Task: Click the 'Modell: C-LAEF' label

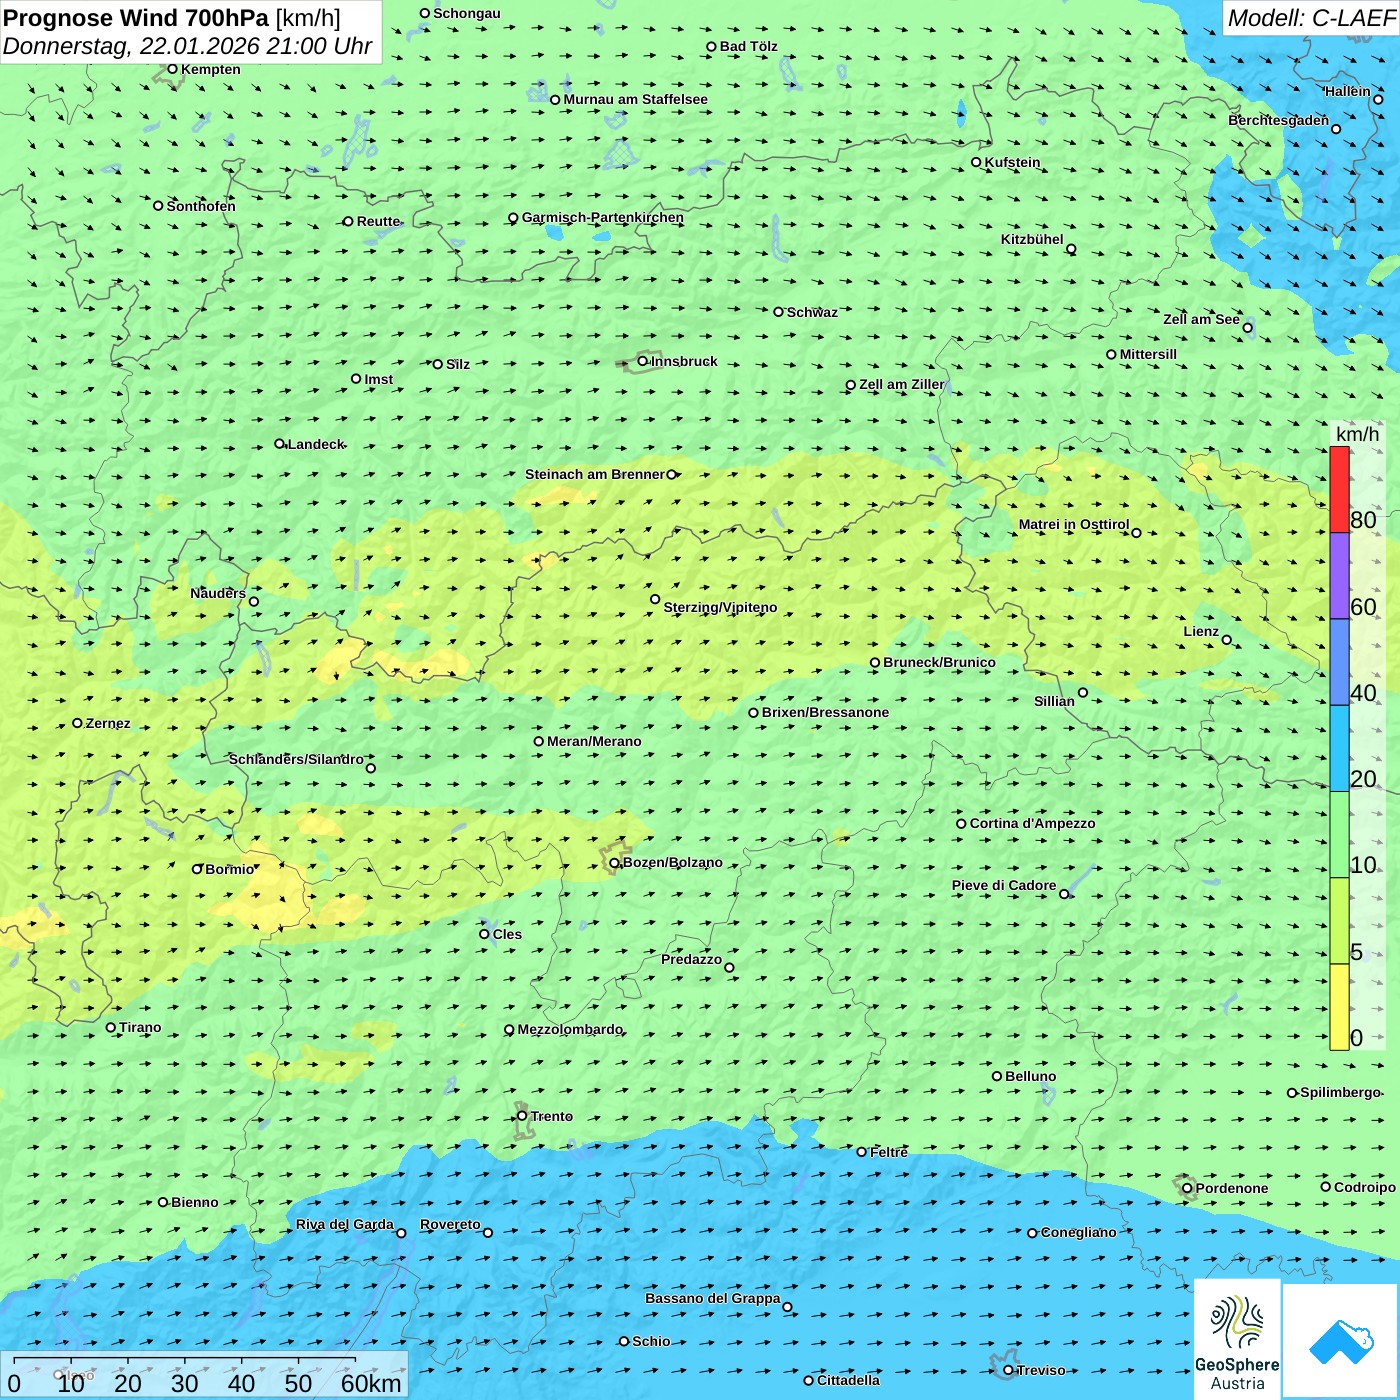Action: [x=1311, y=18]
